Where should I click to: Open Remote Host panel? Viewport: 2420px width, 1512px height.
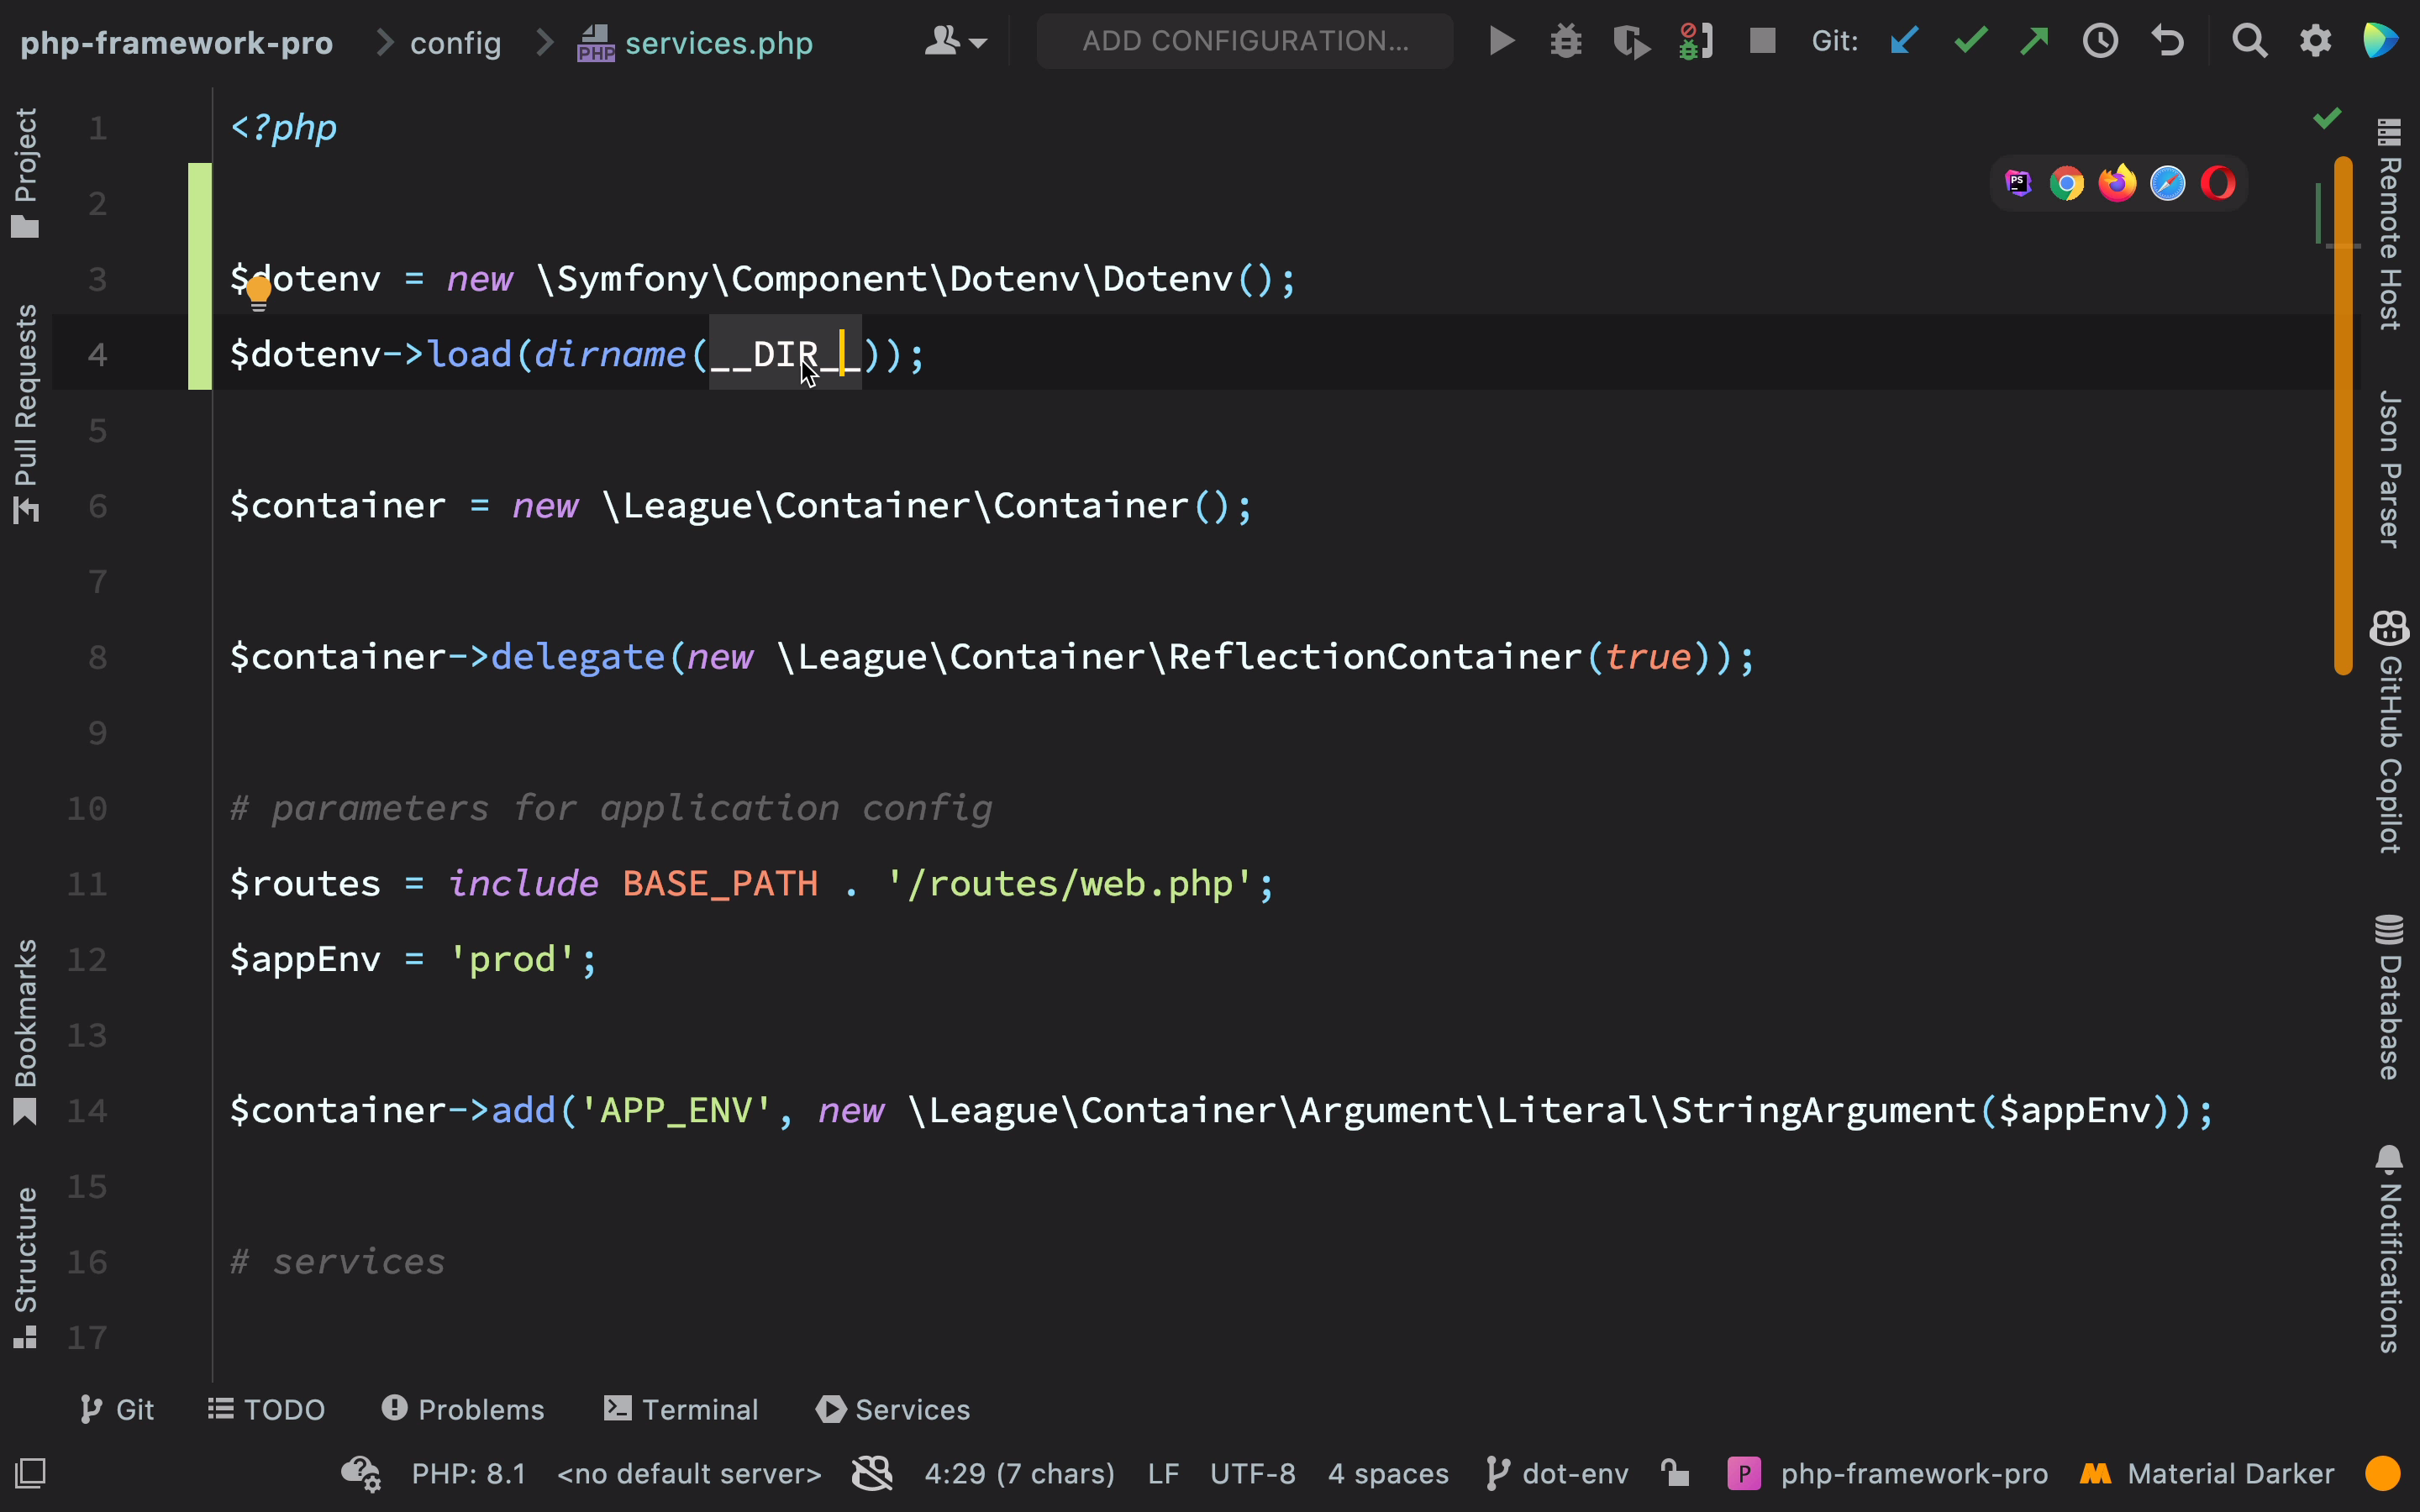click(x=2389, y=224)
